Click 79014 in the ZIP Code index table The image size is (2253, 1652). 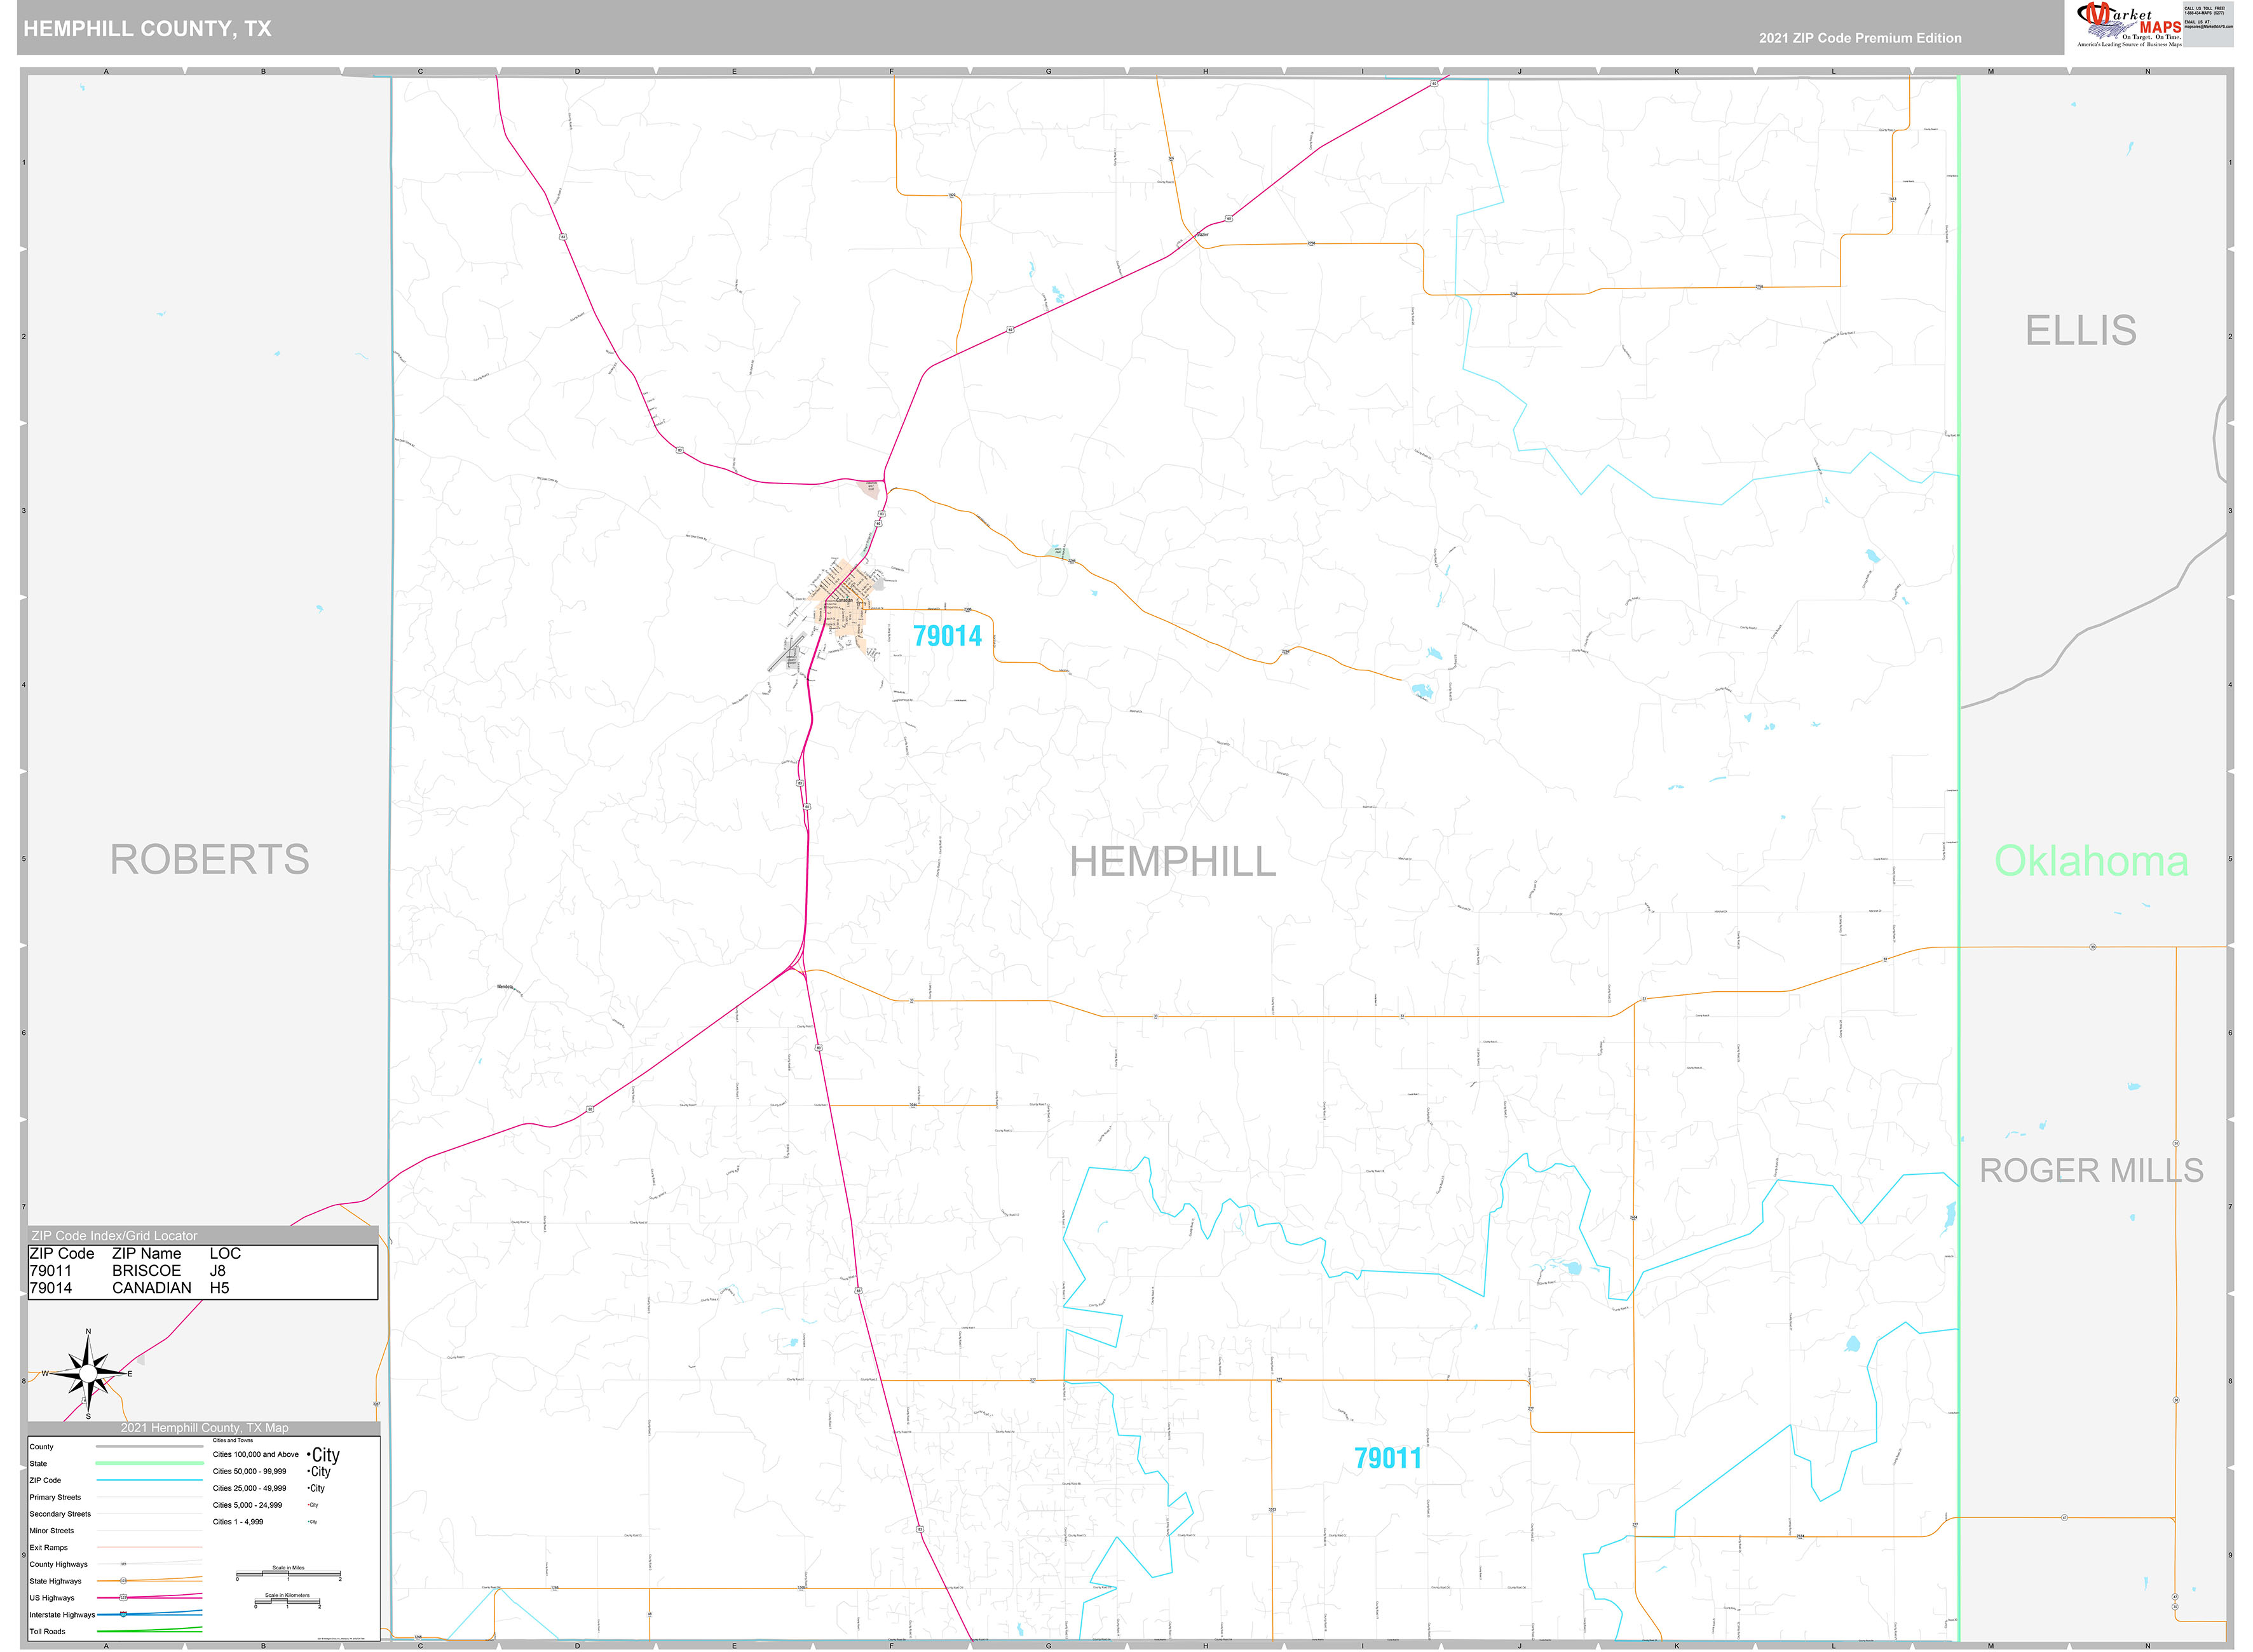[50, 1288]
